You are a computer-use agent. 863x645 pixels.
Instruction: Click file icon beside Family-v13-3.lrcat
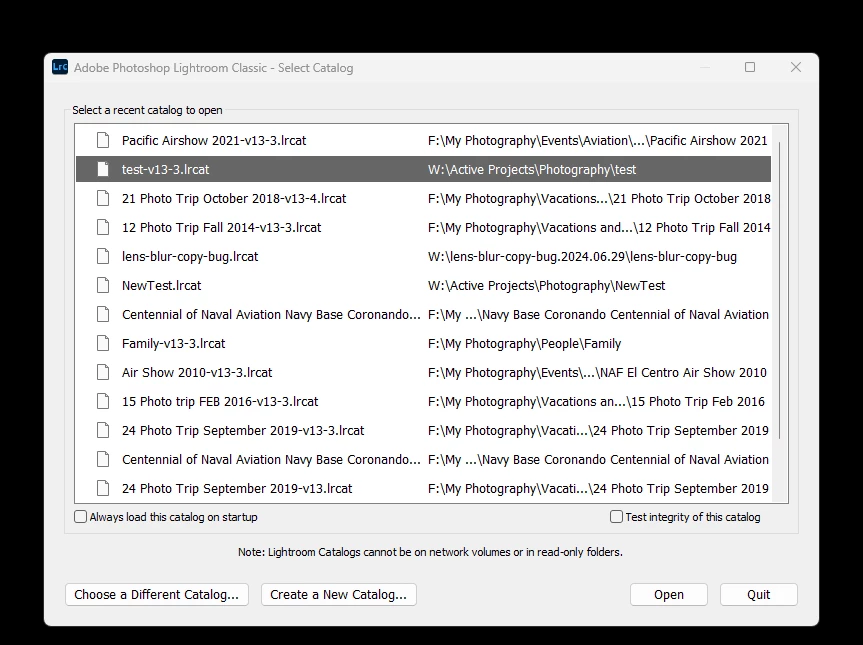pos(103,343)
